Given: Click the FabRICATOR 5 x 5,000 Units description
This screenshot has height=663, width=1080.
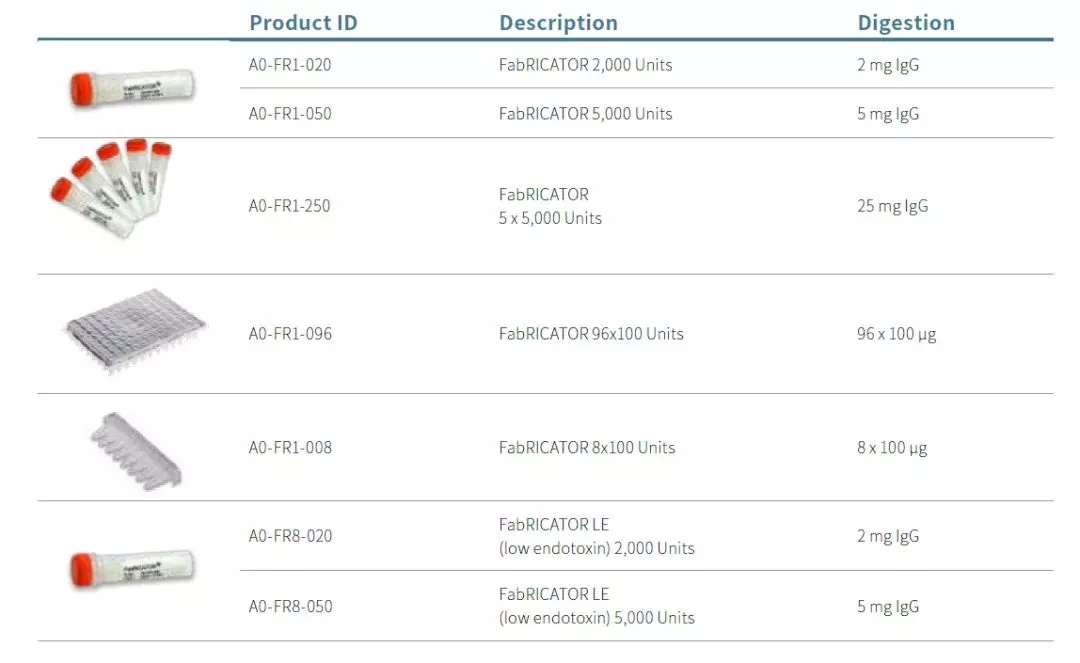Looking at the screenshot, I should [x=550, y=206].
